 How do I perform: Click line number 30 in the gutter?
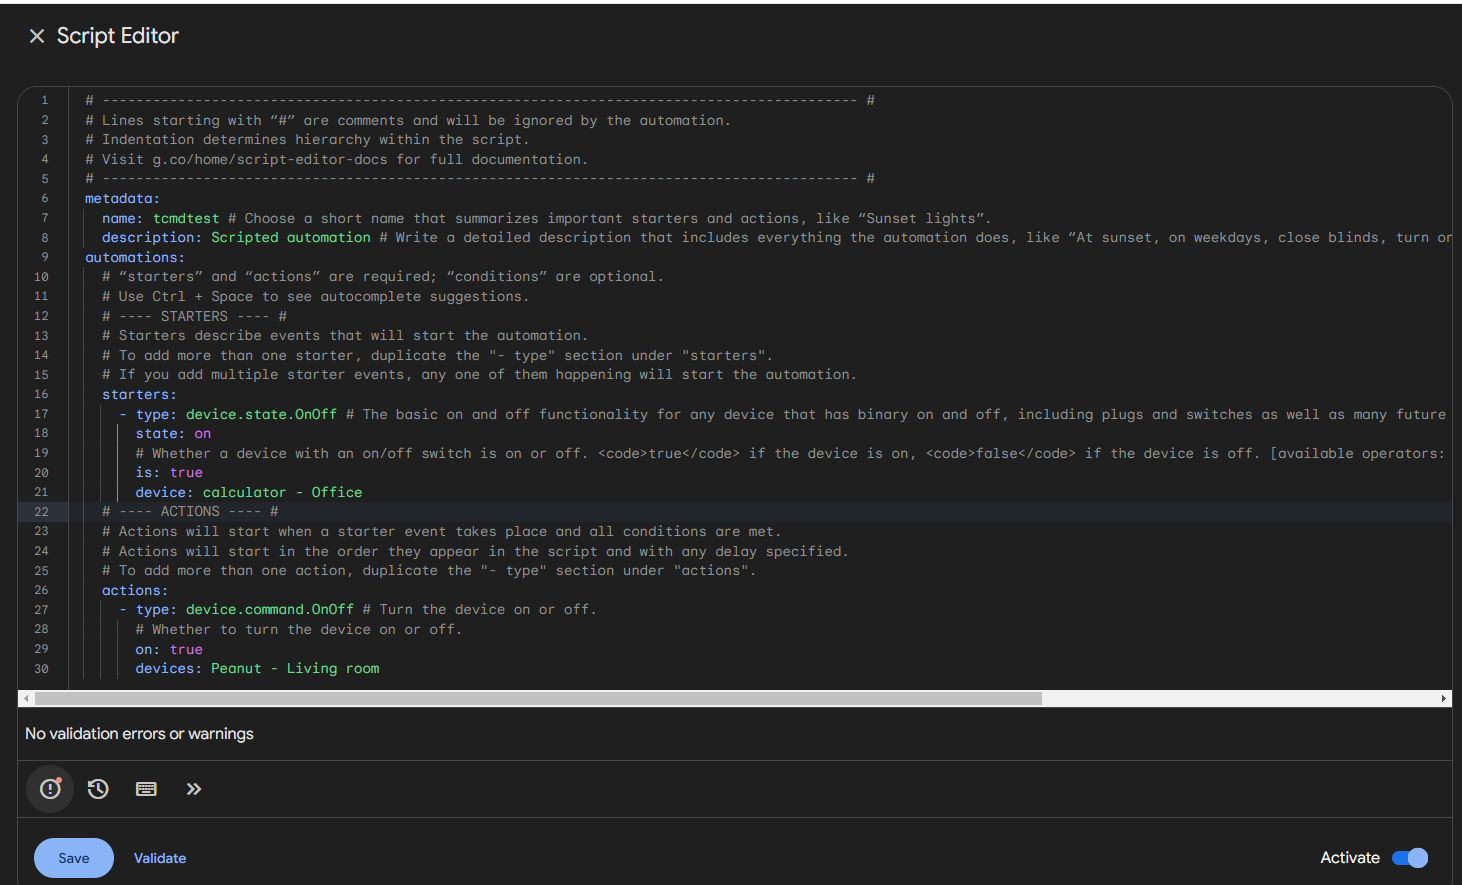pos(41,669)
